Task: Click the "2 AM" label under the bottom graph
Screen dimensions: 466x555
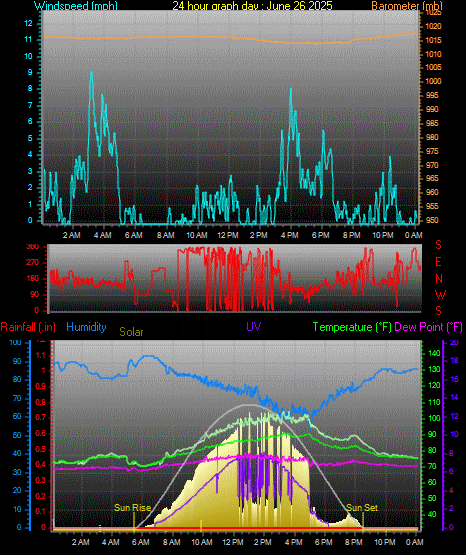Action: [x=81, y=542]
